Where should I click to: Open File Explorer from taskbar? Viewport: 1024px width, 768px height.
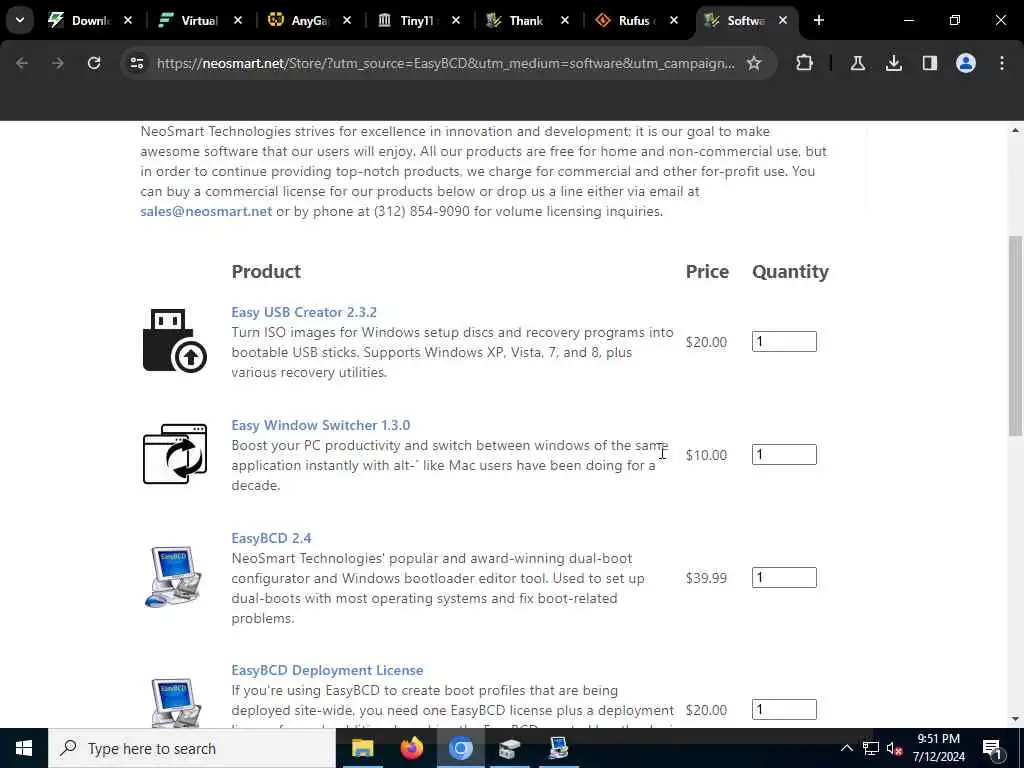(362, 748)
